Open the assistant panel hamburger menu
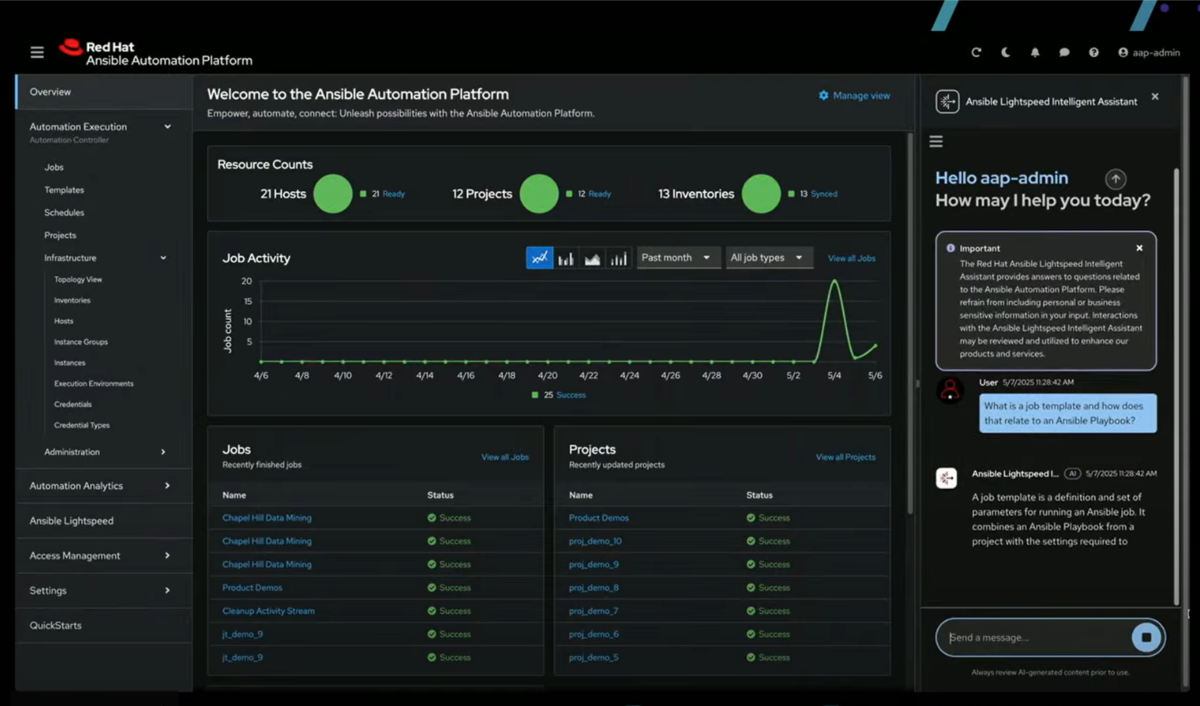This screenshot has width=1200, height=706. coord(936,142)
